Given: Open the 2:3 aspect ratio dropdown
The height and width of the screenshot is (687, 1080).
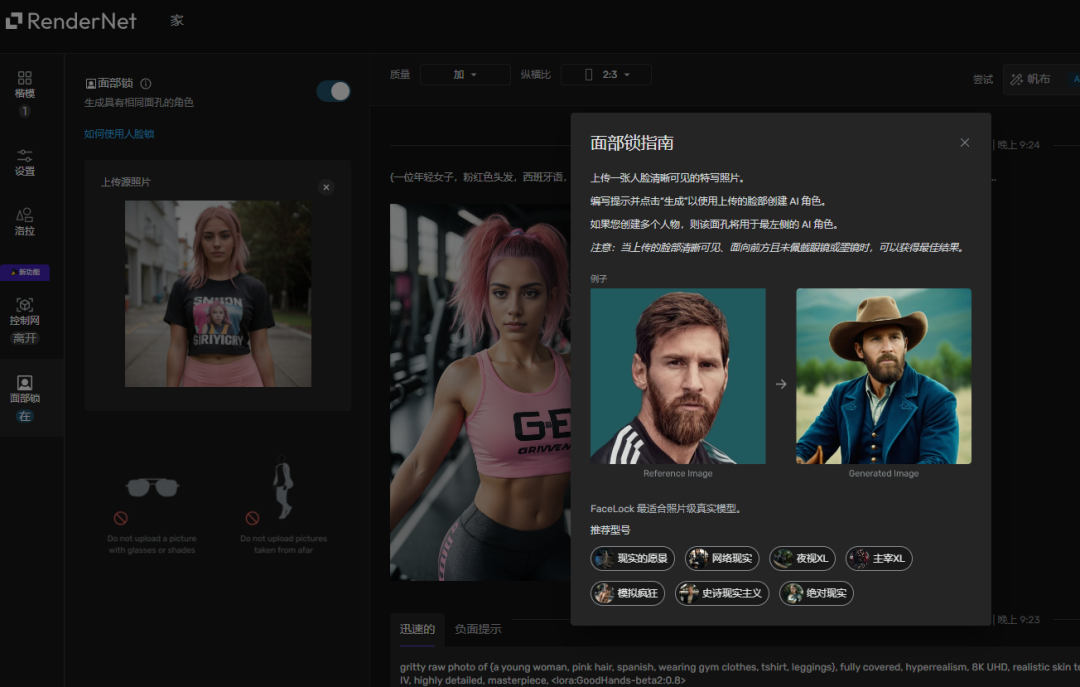Looking at the screenshot, I should [606, 75].
